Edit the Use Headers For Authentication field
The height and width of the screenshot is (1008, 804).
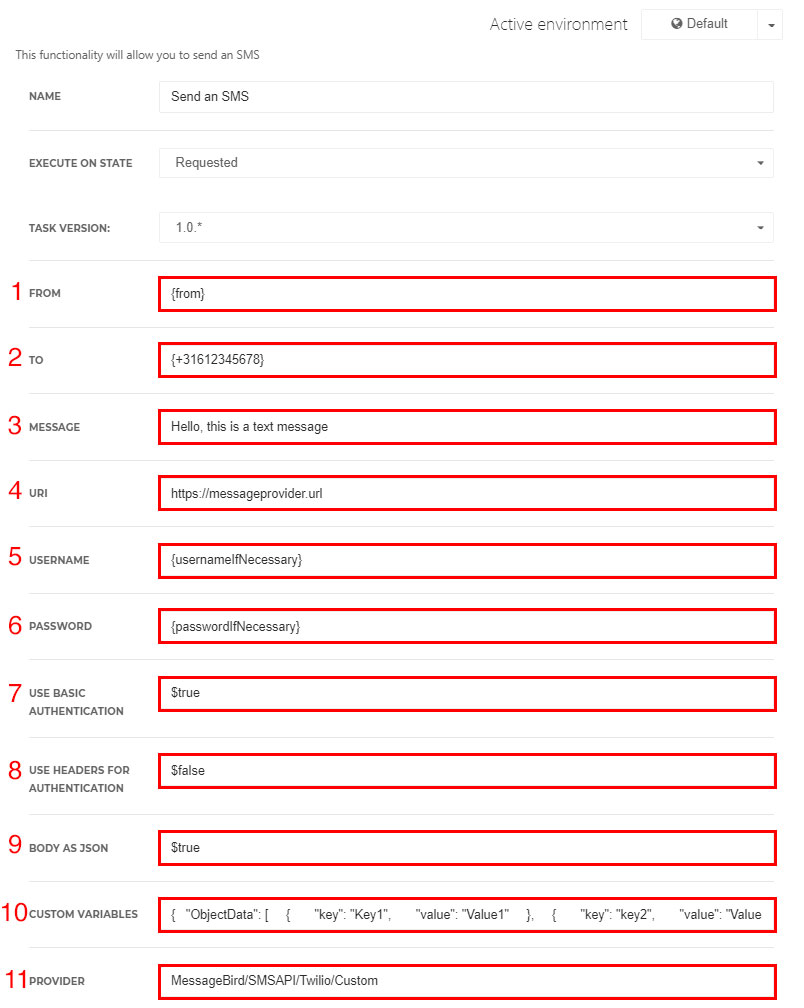467,771
